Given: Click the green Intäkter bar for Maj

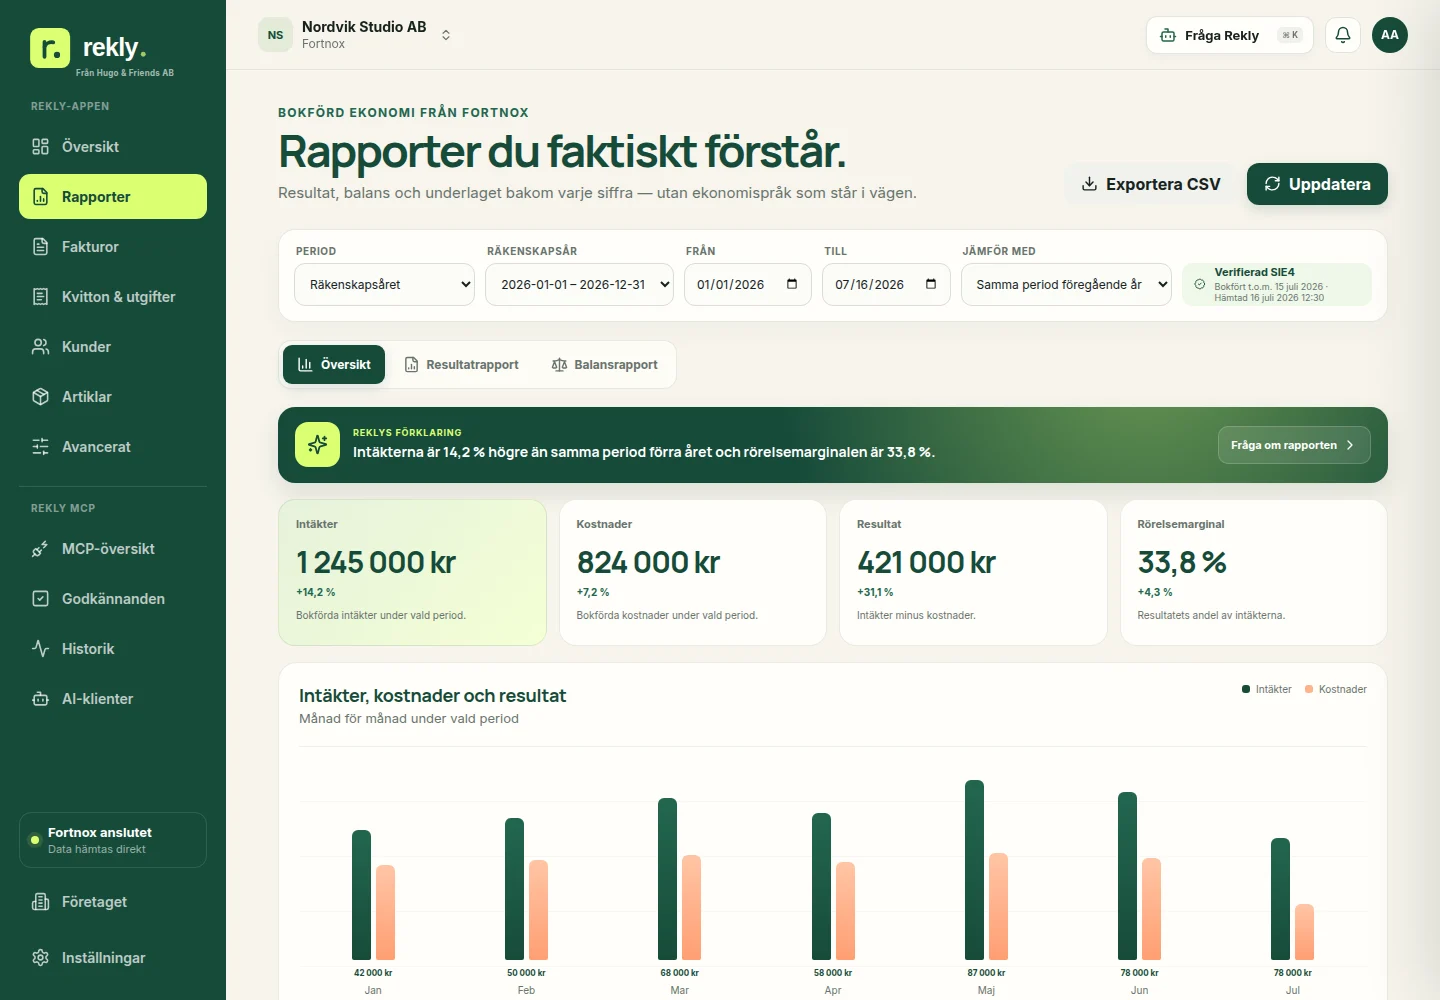Looking at the screenshot, I should [x=974, y=870].
